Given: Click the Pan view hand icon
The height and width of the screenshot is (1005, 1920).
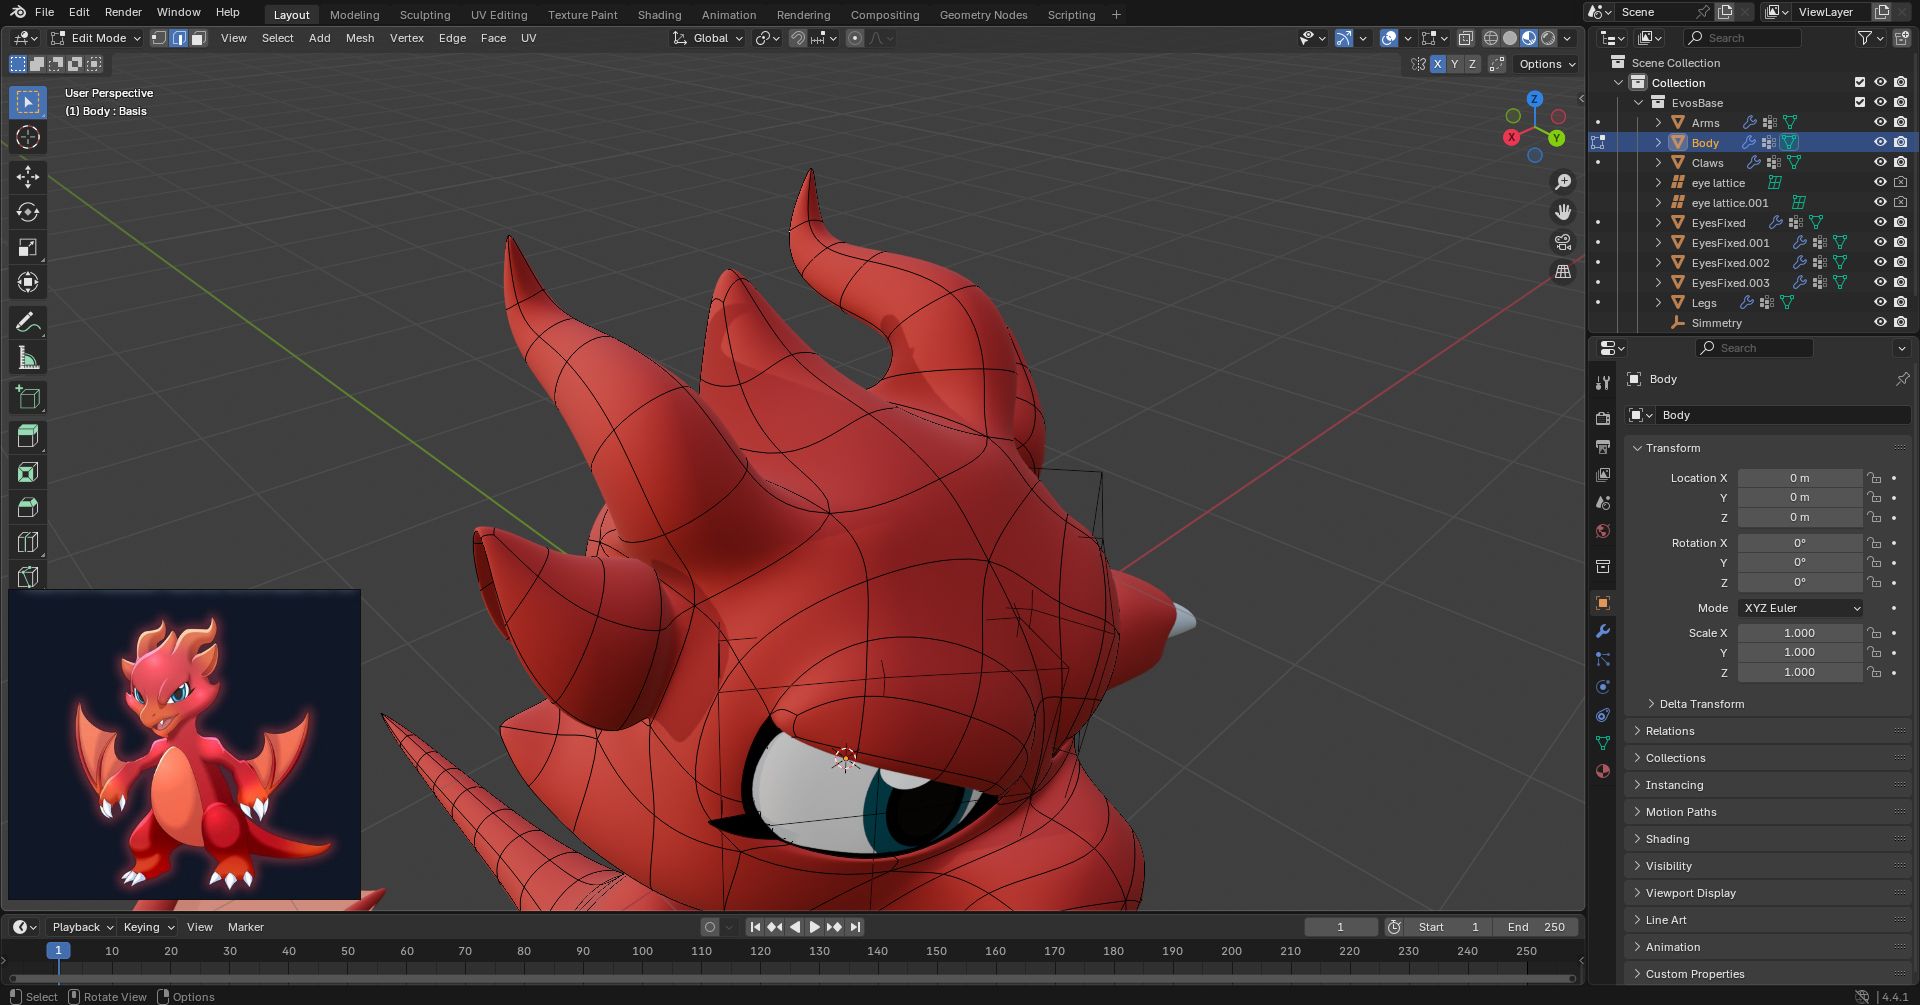Looking at the screenshot, I should [1563, 212].
